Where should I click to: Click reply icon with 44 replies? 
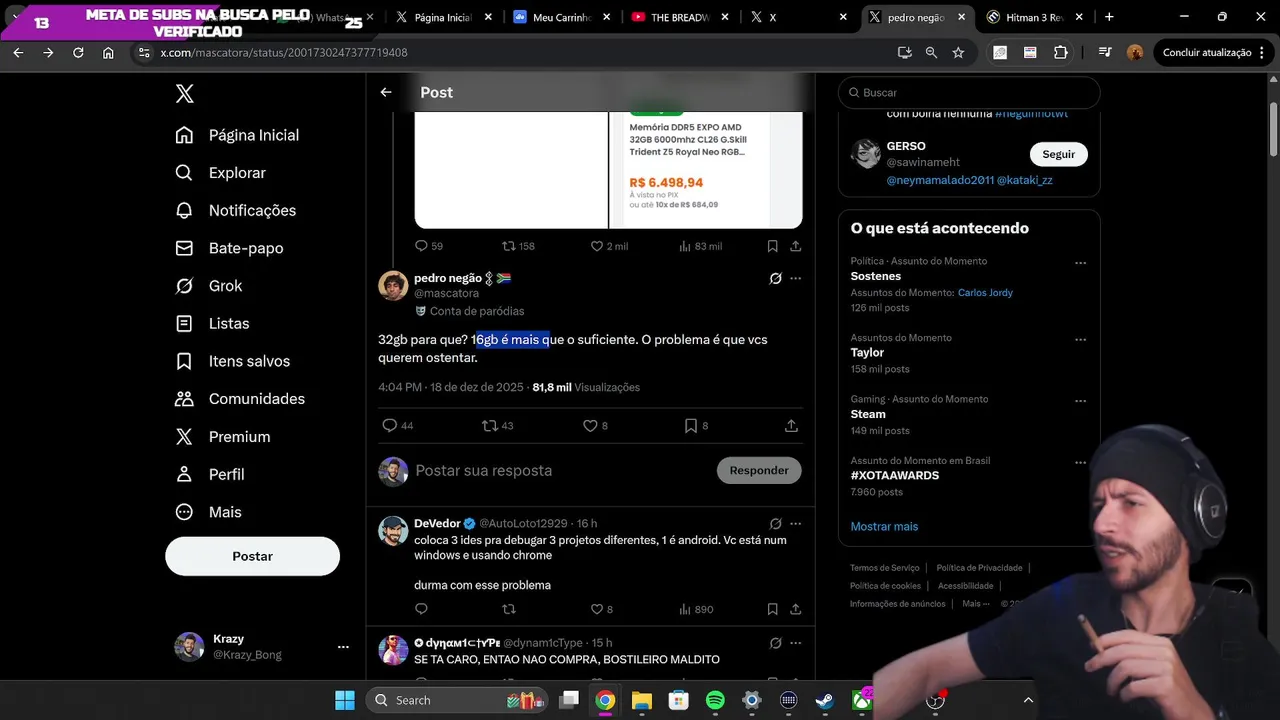click(390, 425)
